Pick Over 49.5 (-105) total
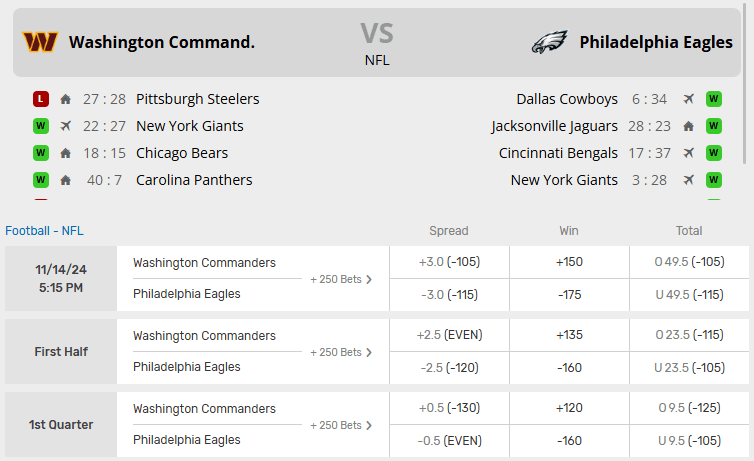The image size is (754, 461). click(689, 262)
